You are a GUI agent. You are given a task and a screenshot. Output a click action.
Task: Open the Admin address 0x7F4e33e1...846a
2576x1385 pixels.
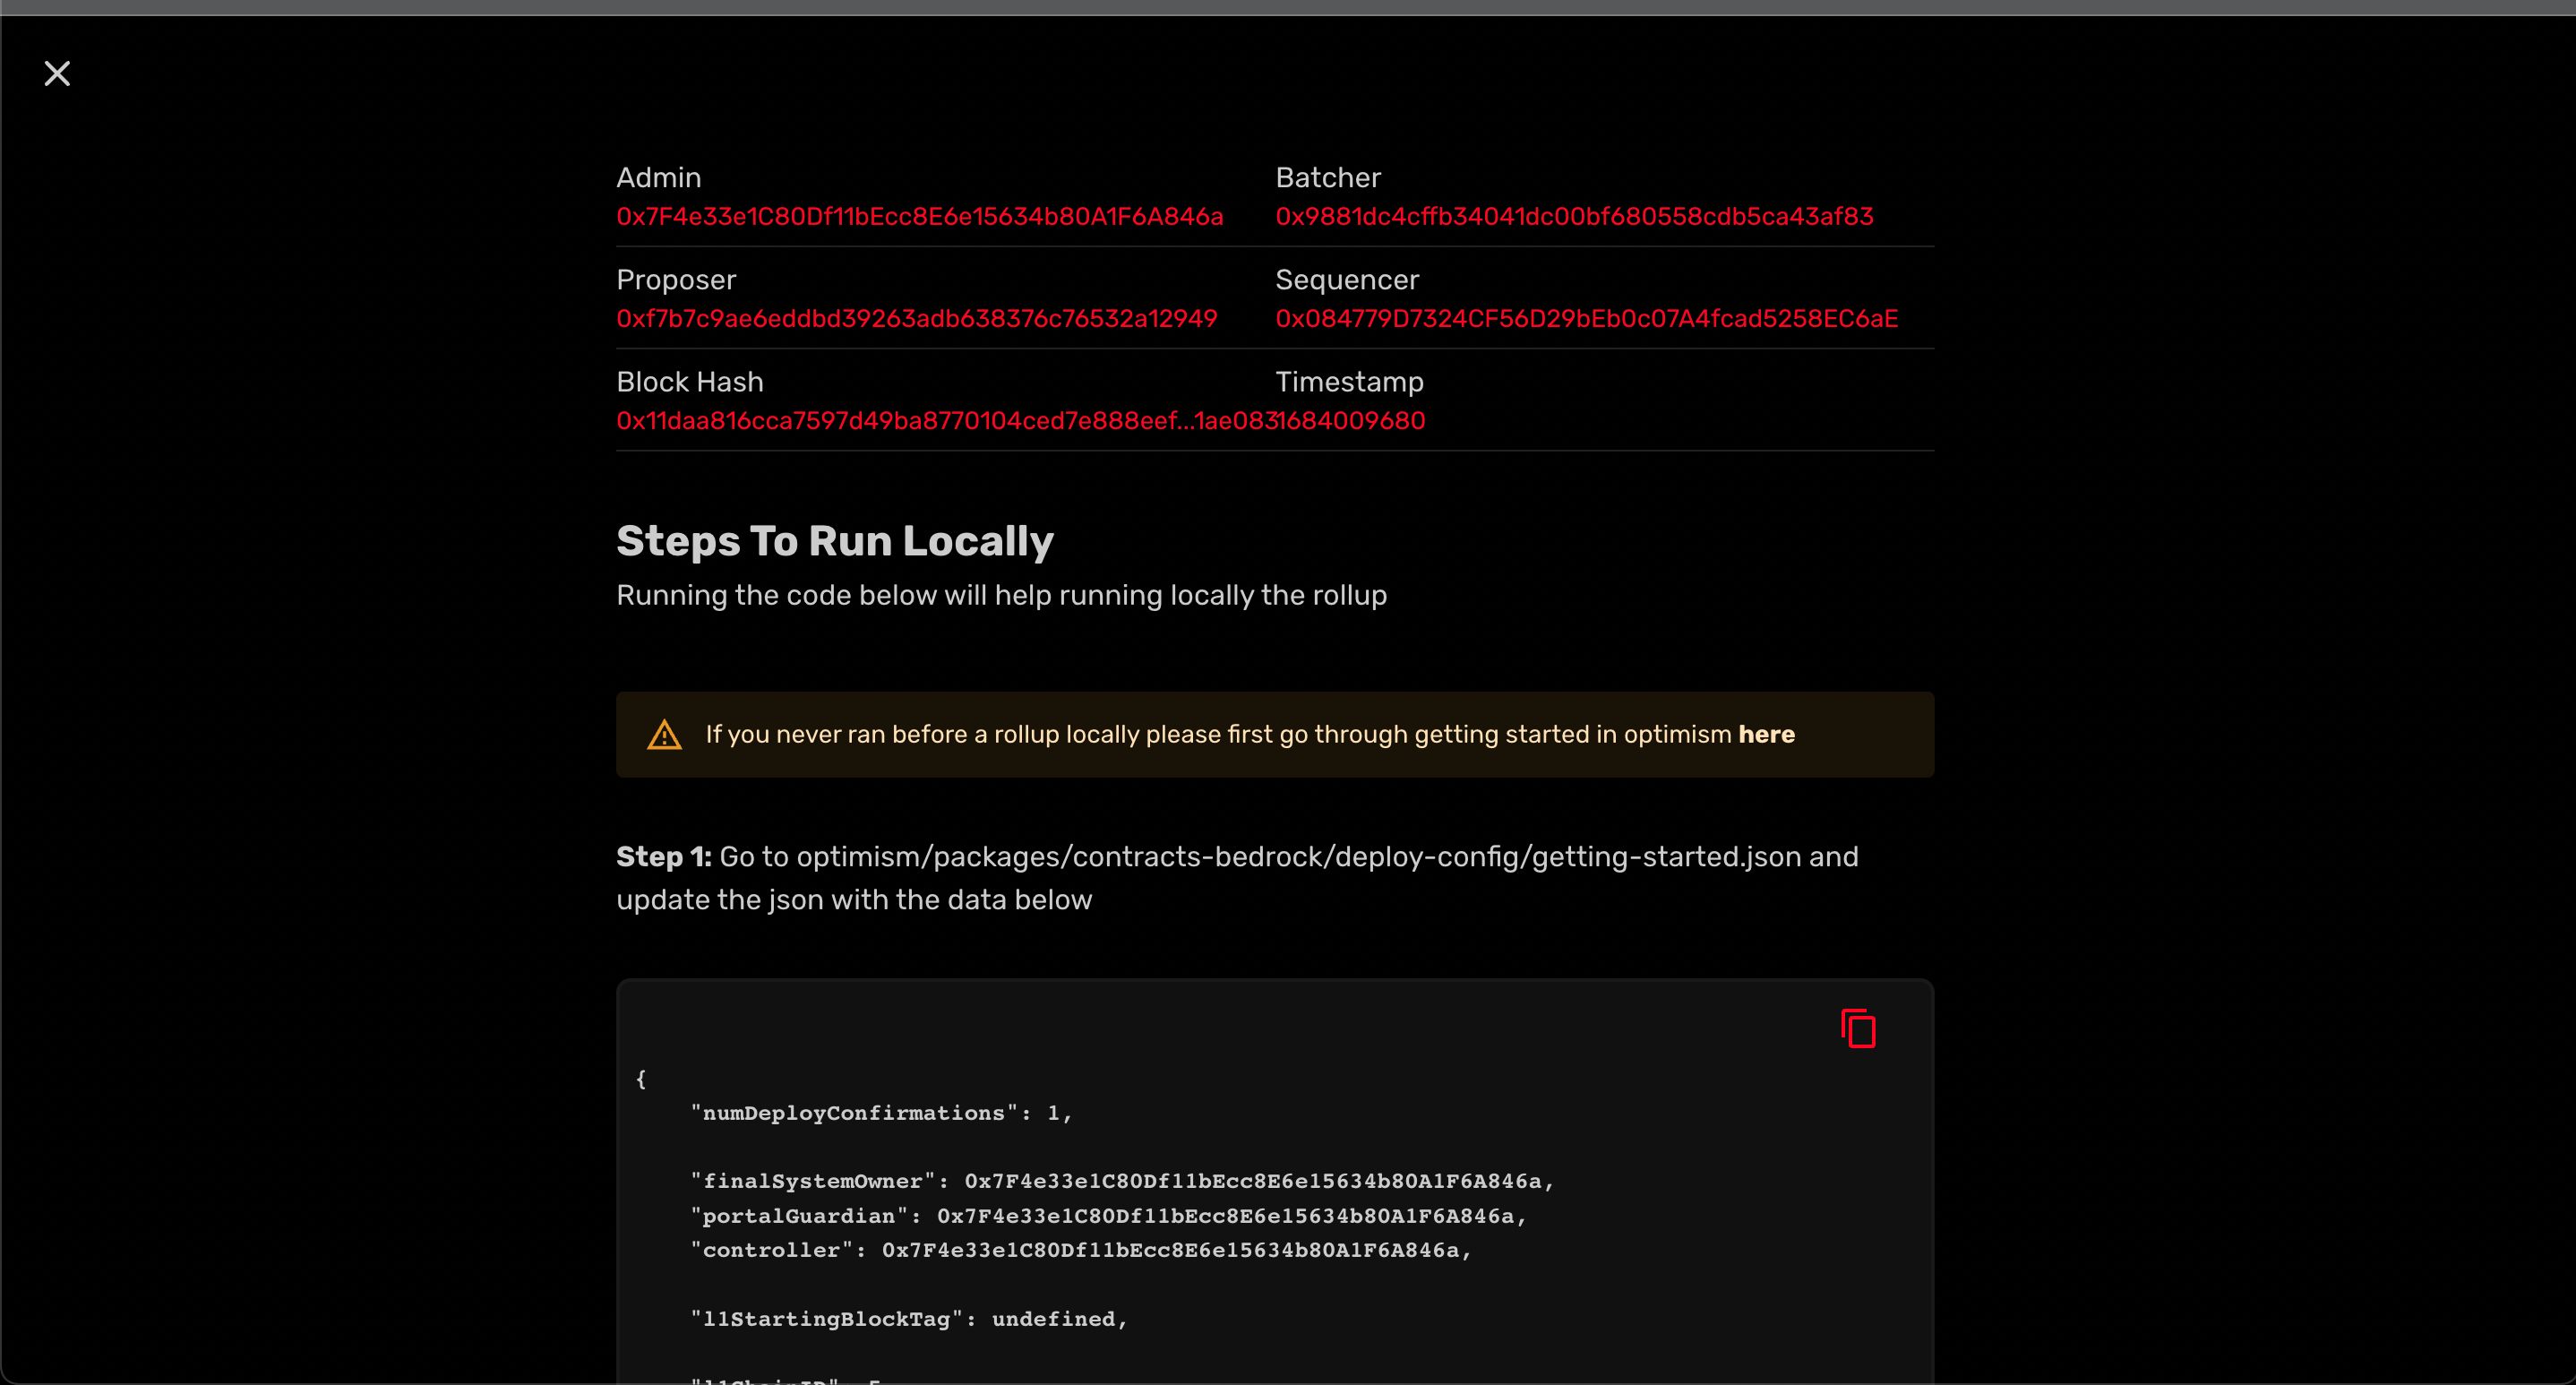click(920, 217)
